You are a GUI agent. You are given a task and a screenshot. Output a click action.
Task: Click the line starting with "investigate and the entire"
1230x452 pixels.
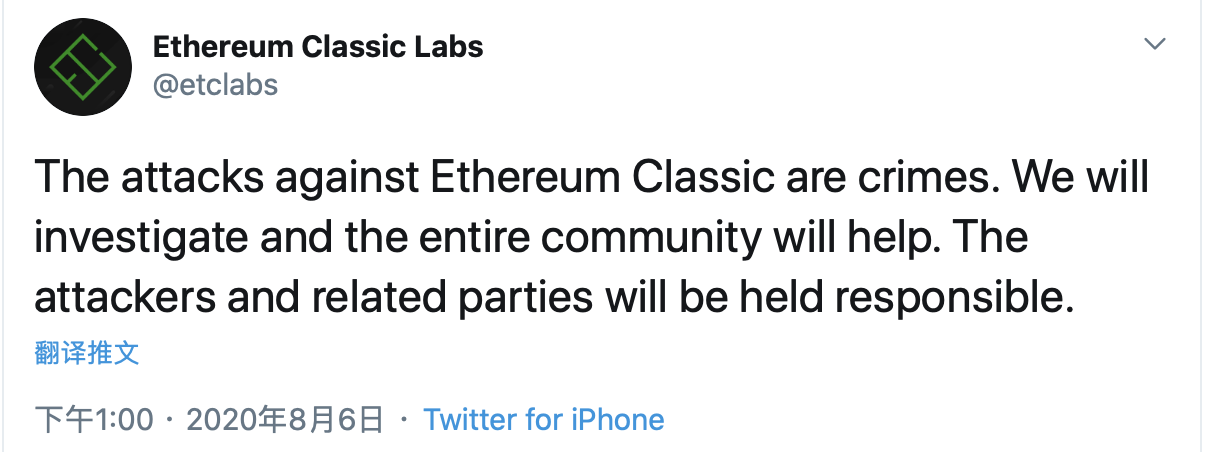pyautogui.click(x=532, y=239)
